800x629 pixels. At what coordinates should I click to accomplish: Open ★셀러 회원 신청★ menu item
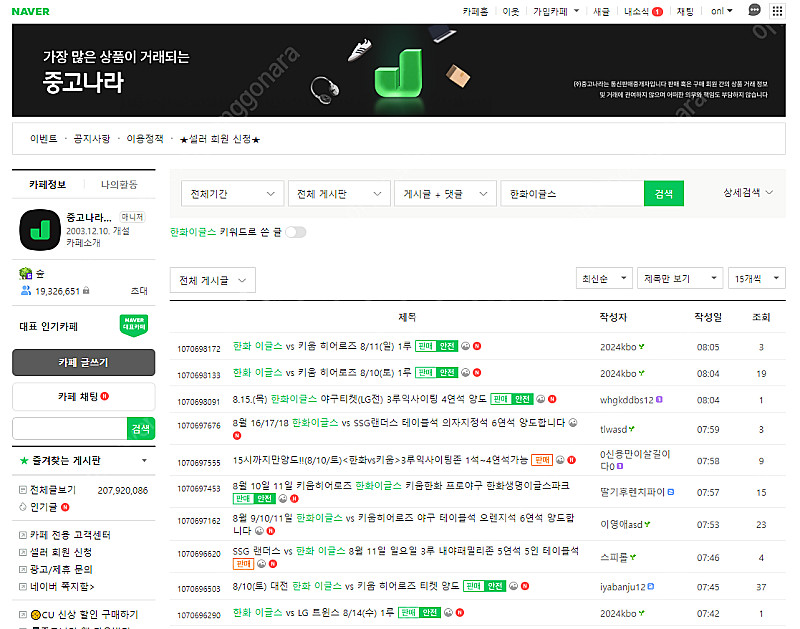click(220, 139)
